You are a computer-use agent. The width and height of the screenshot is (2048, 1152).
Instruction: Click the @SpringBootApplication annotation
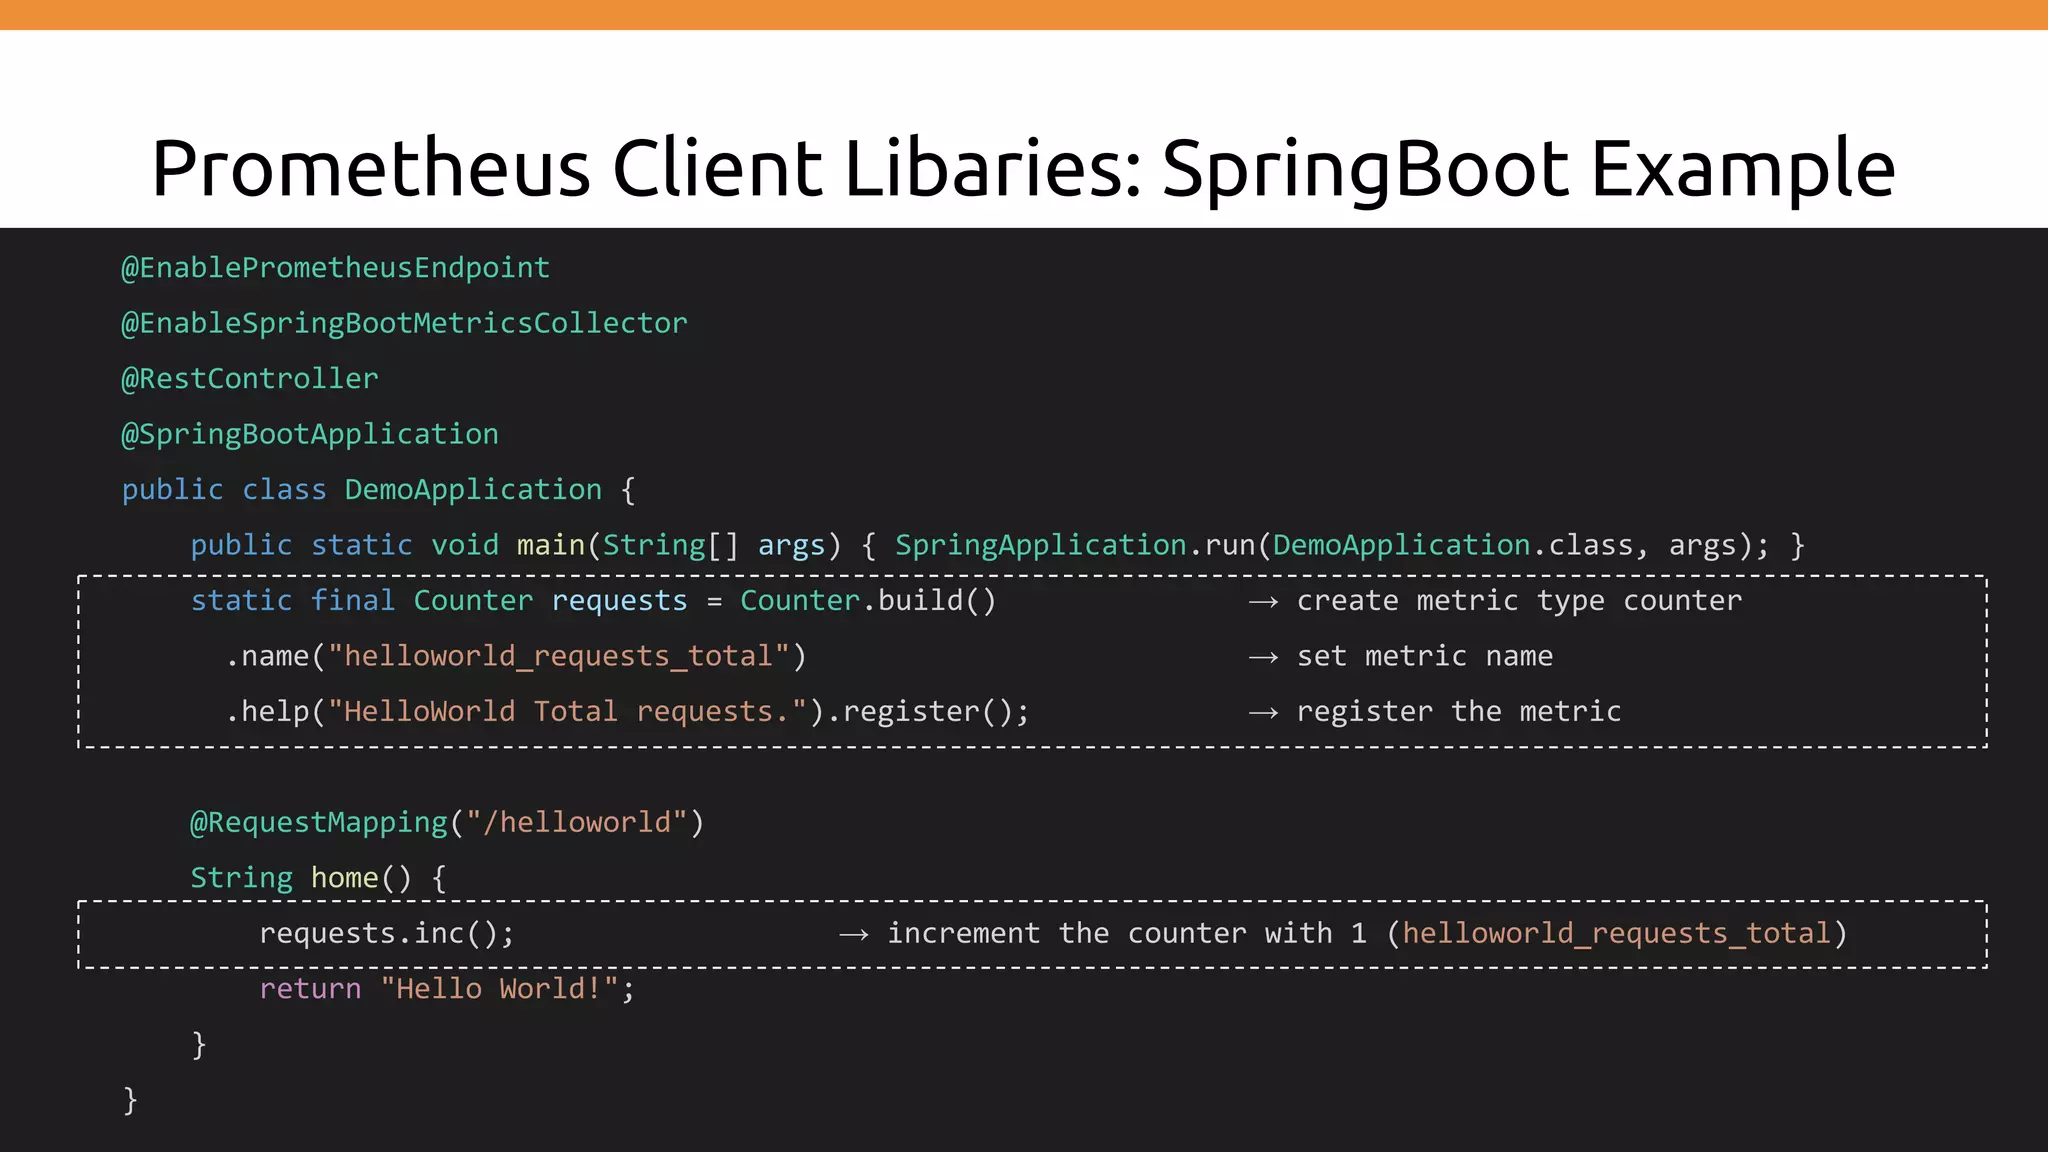[310, 434]
